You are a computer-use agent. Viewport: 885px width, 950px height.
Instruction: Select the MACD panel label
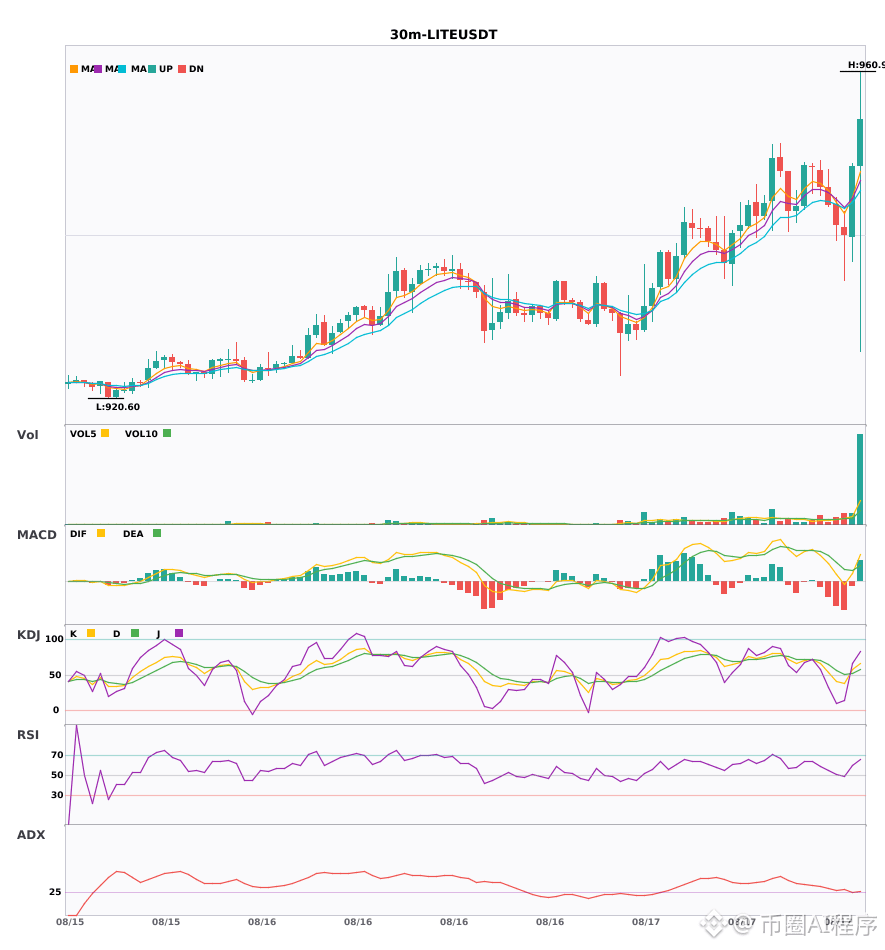[36, 535]
